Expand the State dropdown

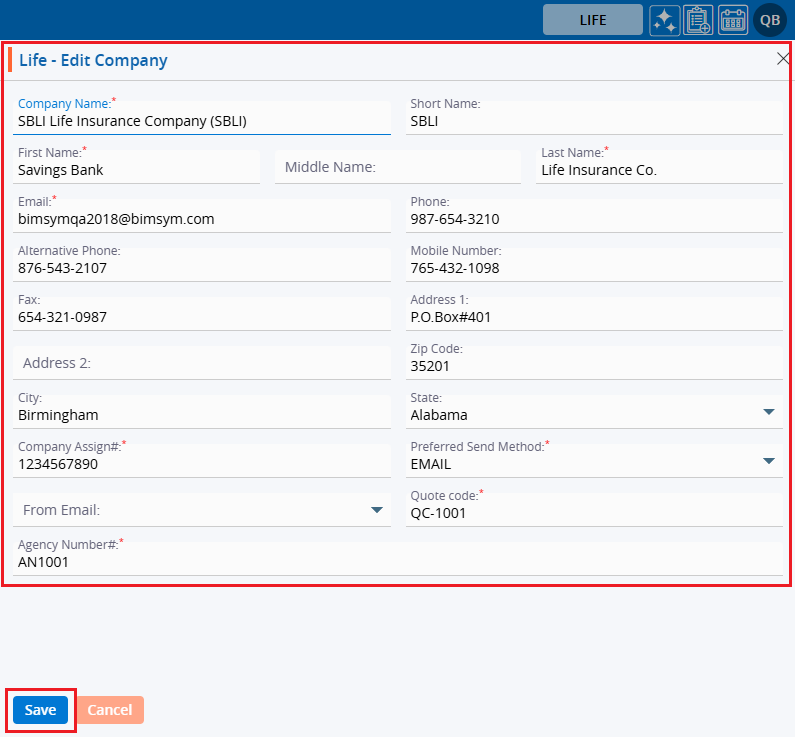click(x=768, y=413)
